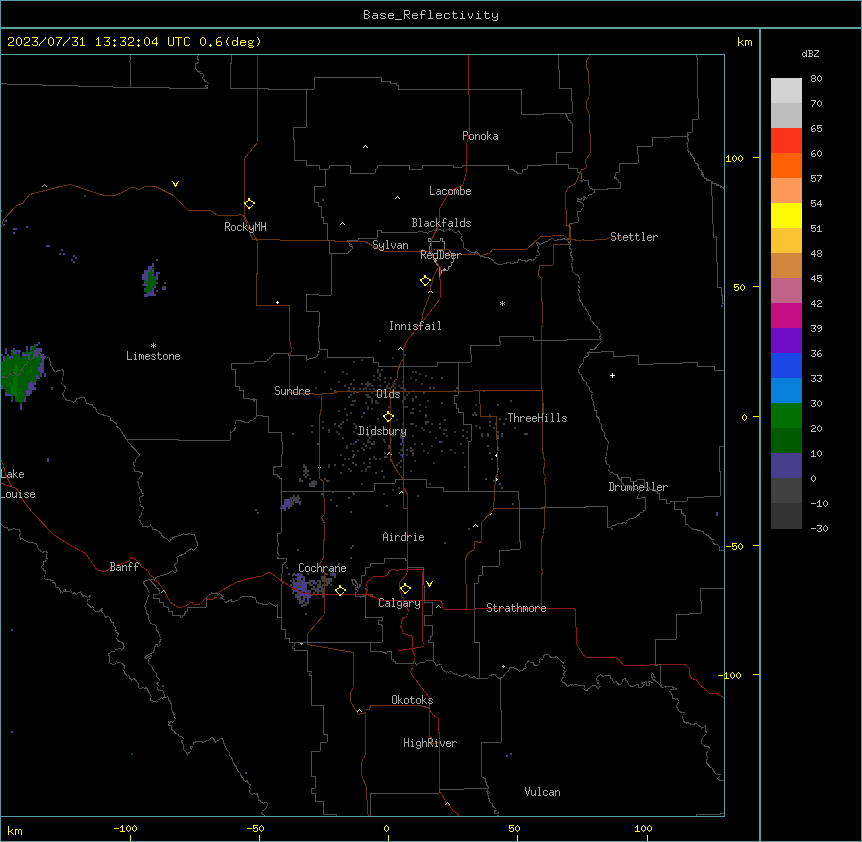Click the yellow diamond marker above Calgary label
The height and width of the screenshot is (842, 862).
point(406,589)
